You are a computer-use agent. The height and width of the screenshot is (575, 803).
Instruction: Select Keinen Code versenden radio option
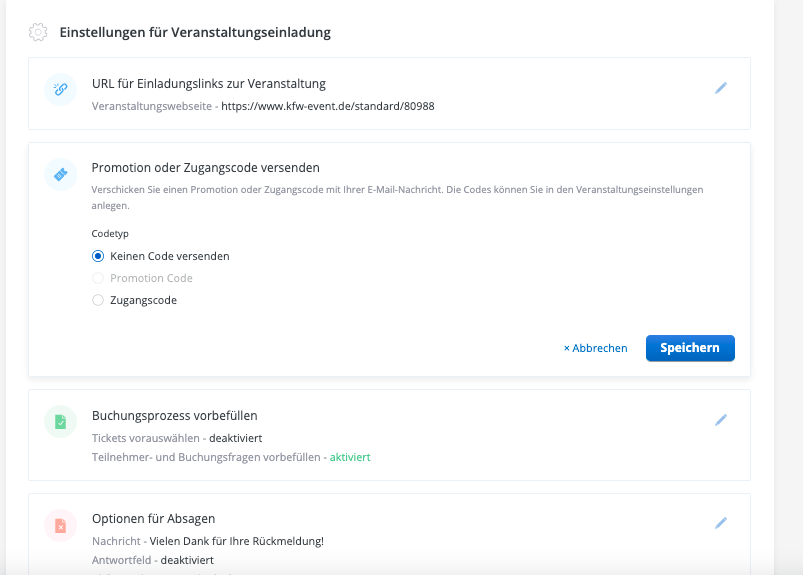[98, 256]
